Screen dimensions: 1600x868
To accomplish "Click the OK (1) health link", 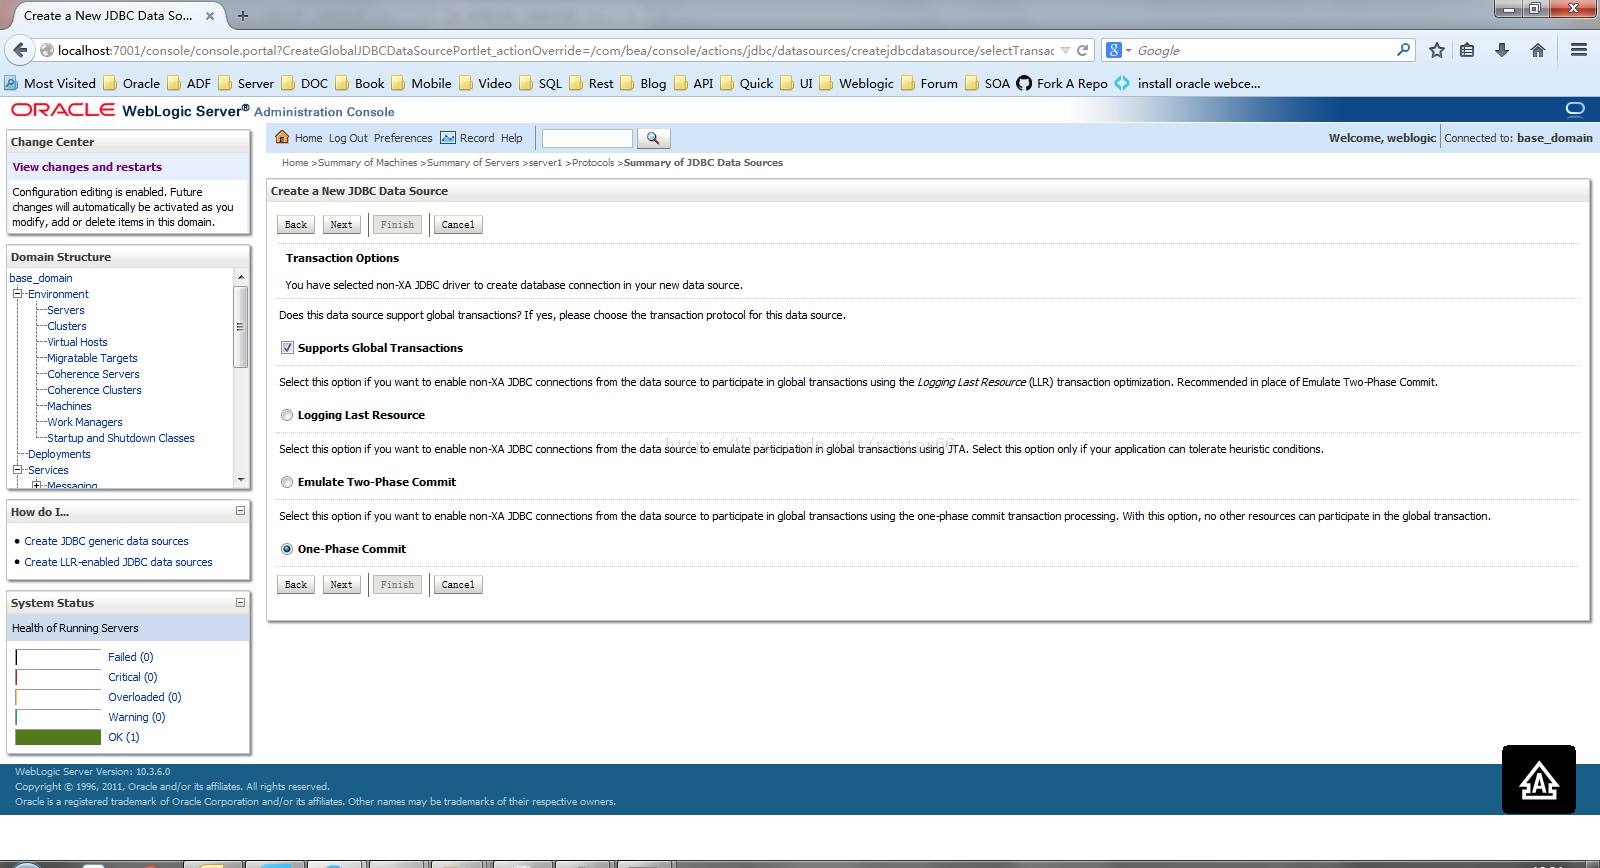I will point(124,737).
